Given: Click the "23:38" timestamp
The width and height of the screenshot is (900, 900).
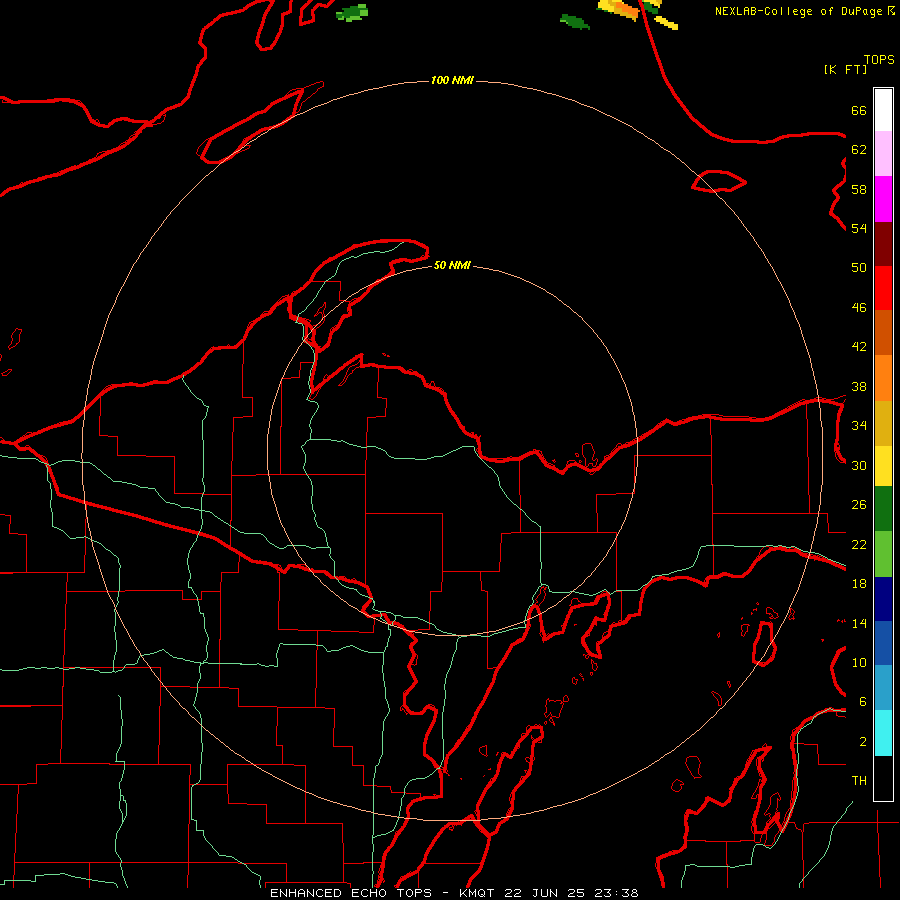Looking at the screenshot, I should click(616, 893).
